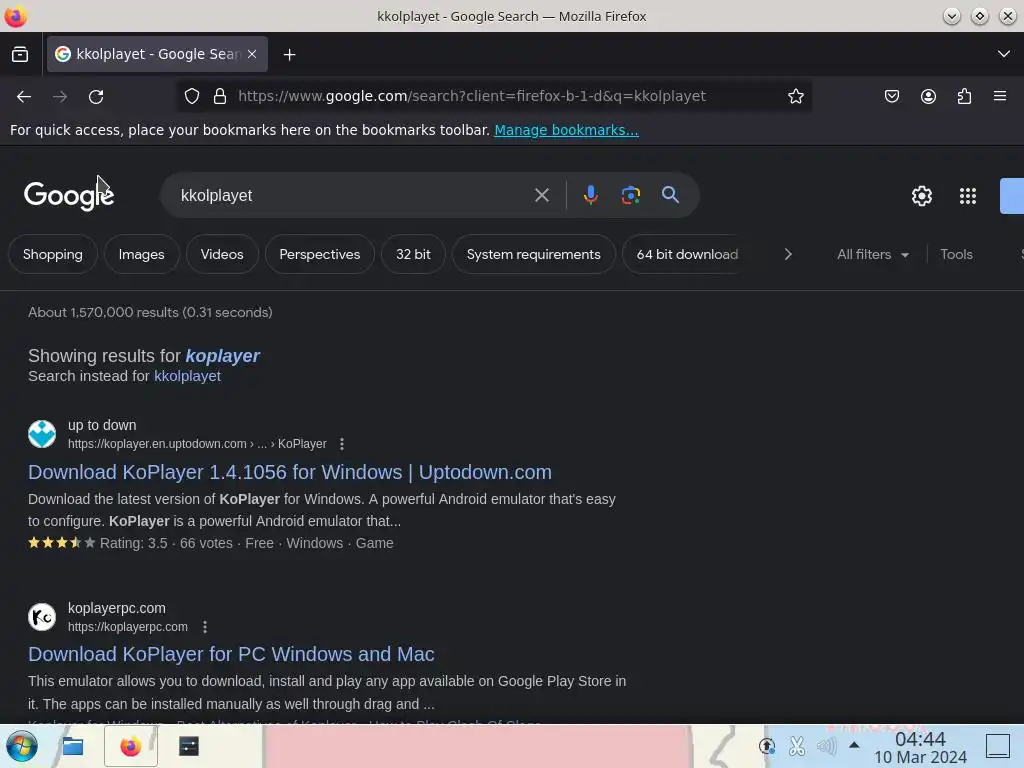This screenshot has height=768, width=1024.
Task: Click the koplayer.en.uptodown.com URL
Action: point(197,444)
